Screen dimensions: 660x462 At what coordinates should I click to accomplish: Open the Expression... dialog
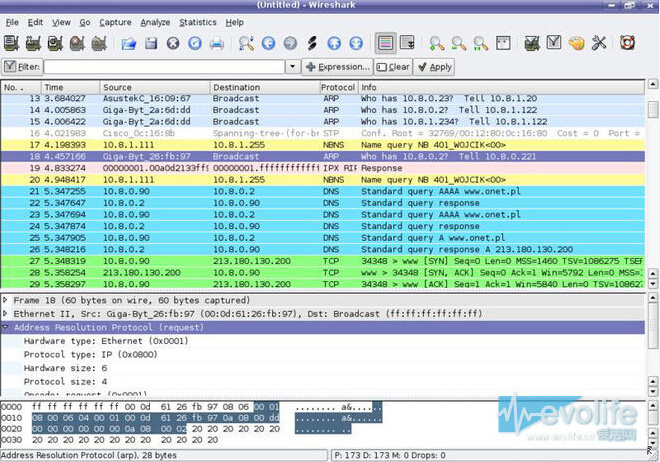coord(338,67)
